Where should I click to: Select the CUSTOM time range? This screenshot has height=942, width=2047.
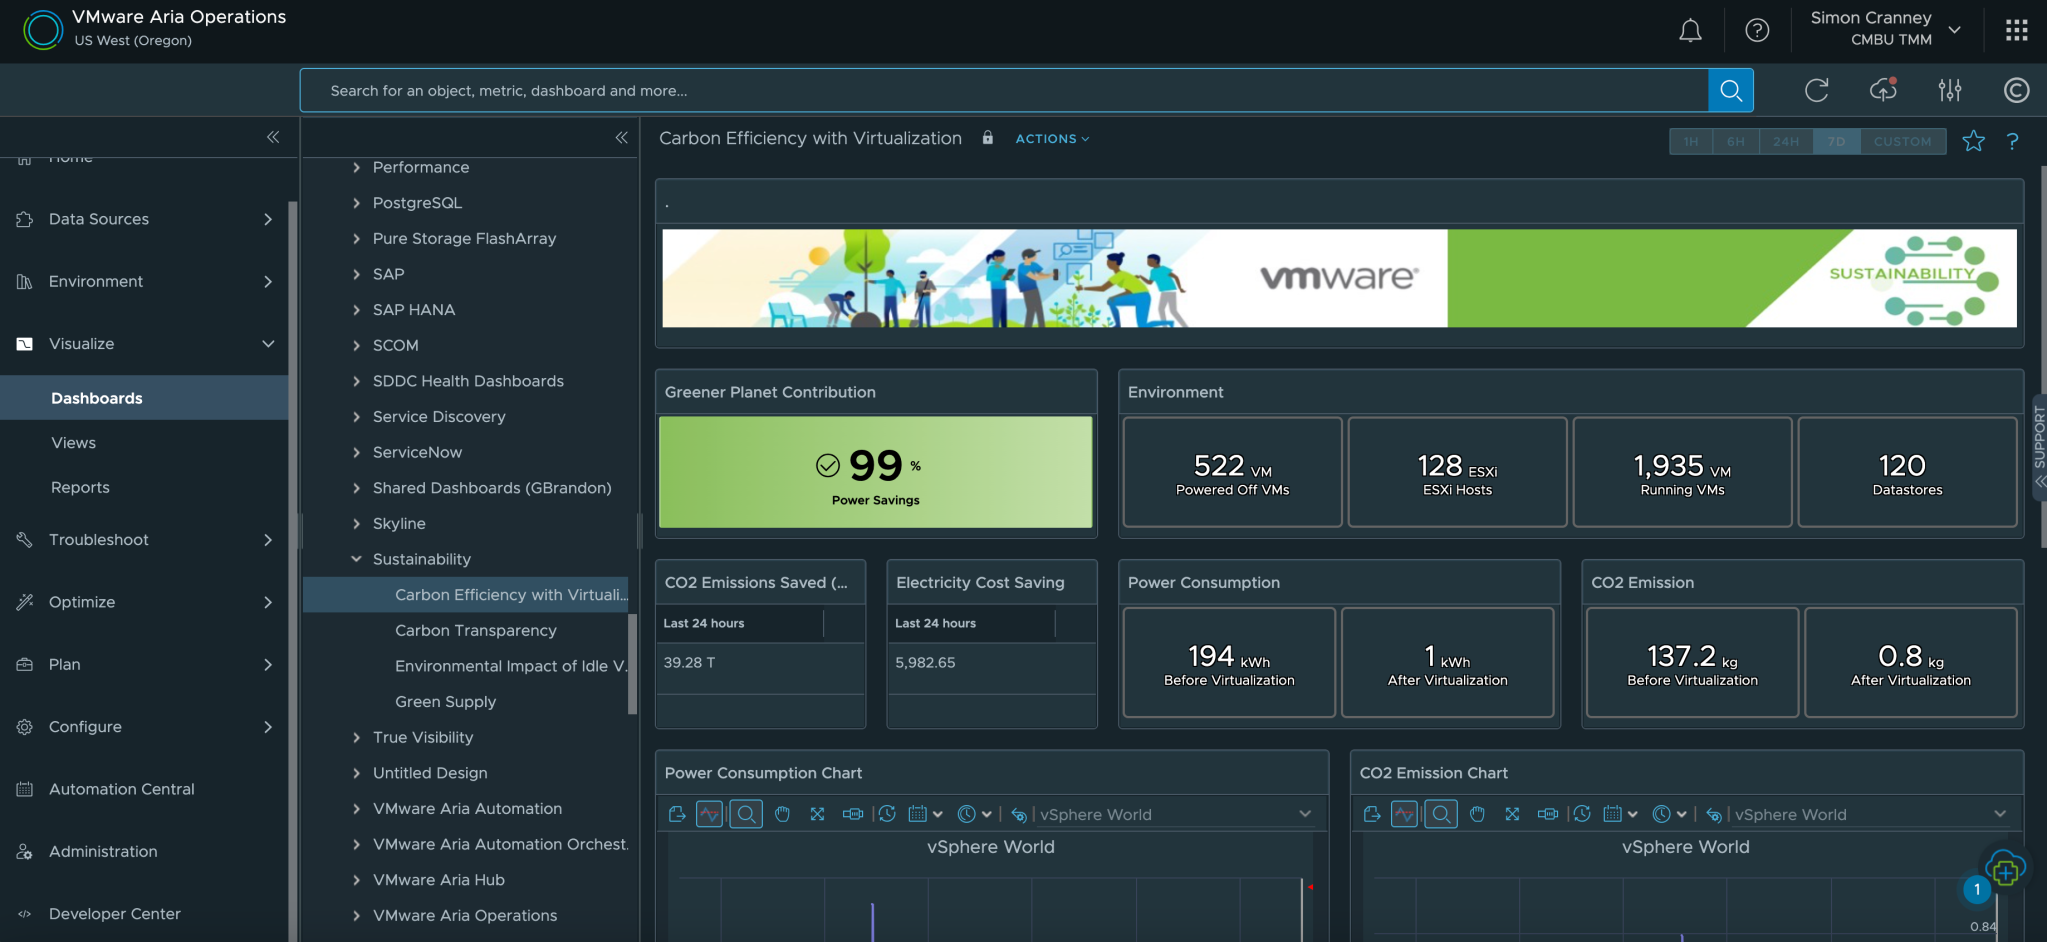pos(1903,141)
